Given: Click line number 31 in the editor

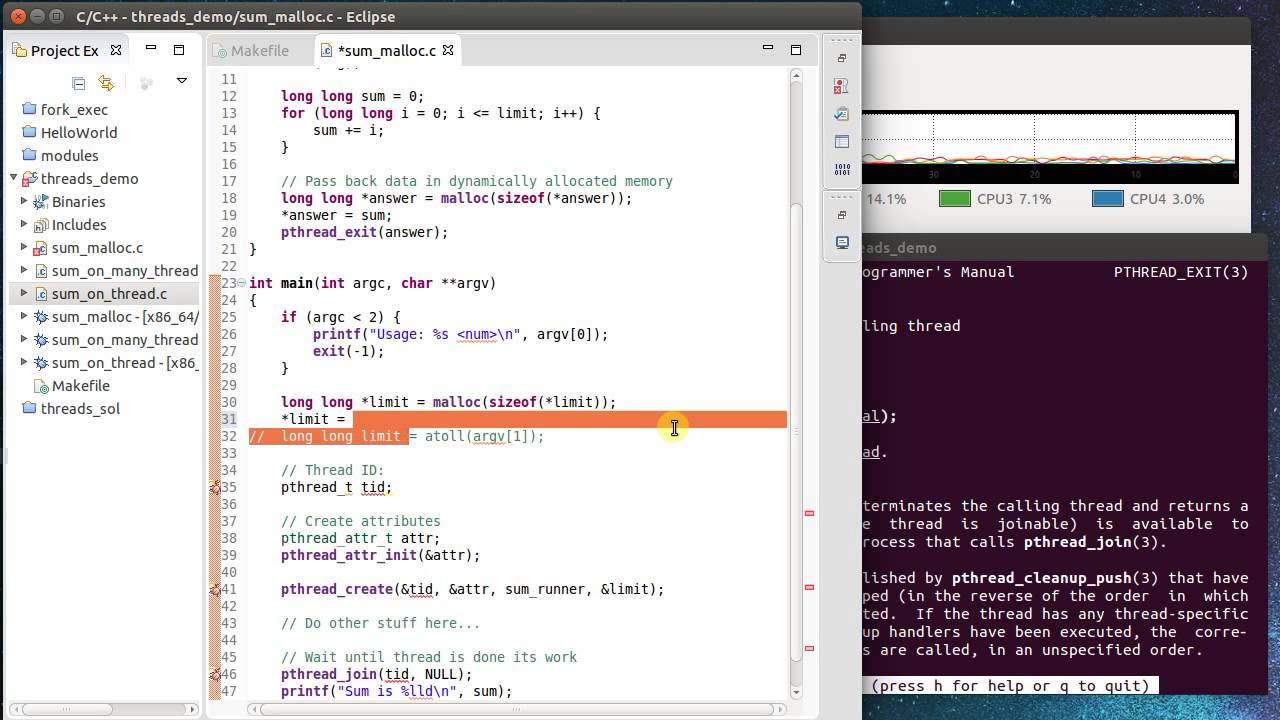Looking at the screenshot, I should pos(228,419).
